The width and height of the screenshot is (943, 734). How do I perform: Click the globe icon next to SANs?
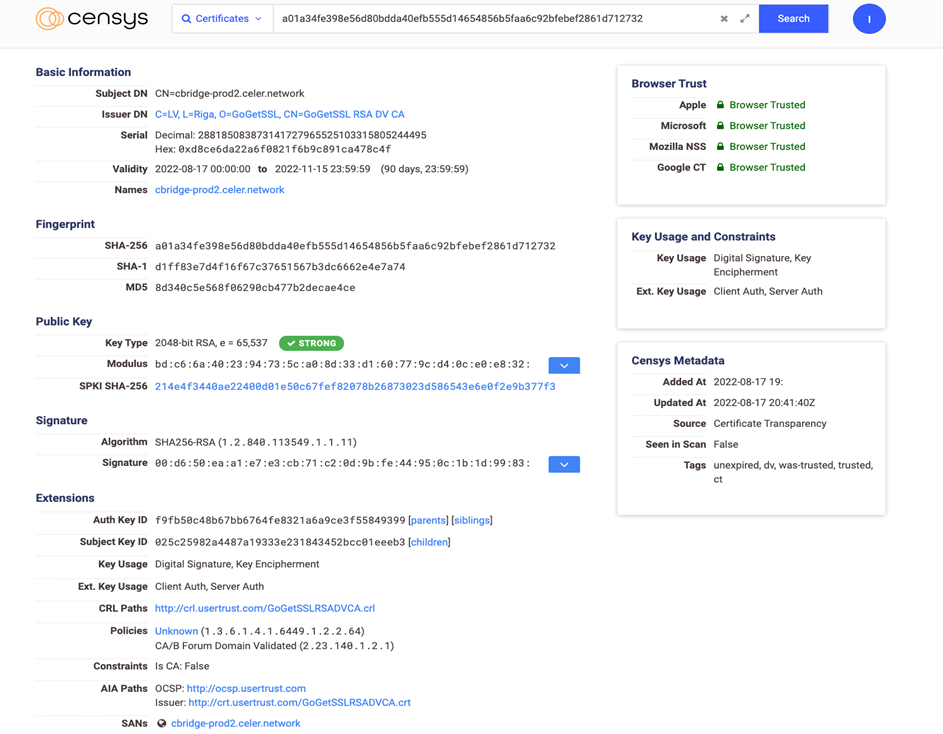pyautogui.click(x=162, y=723)
